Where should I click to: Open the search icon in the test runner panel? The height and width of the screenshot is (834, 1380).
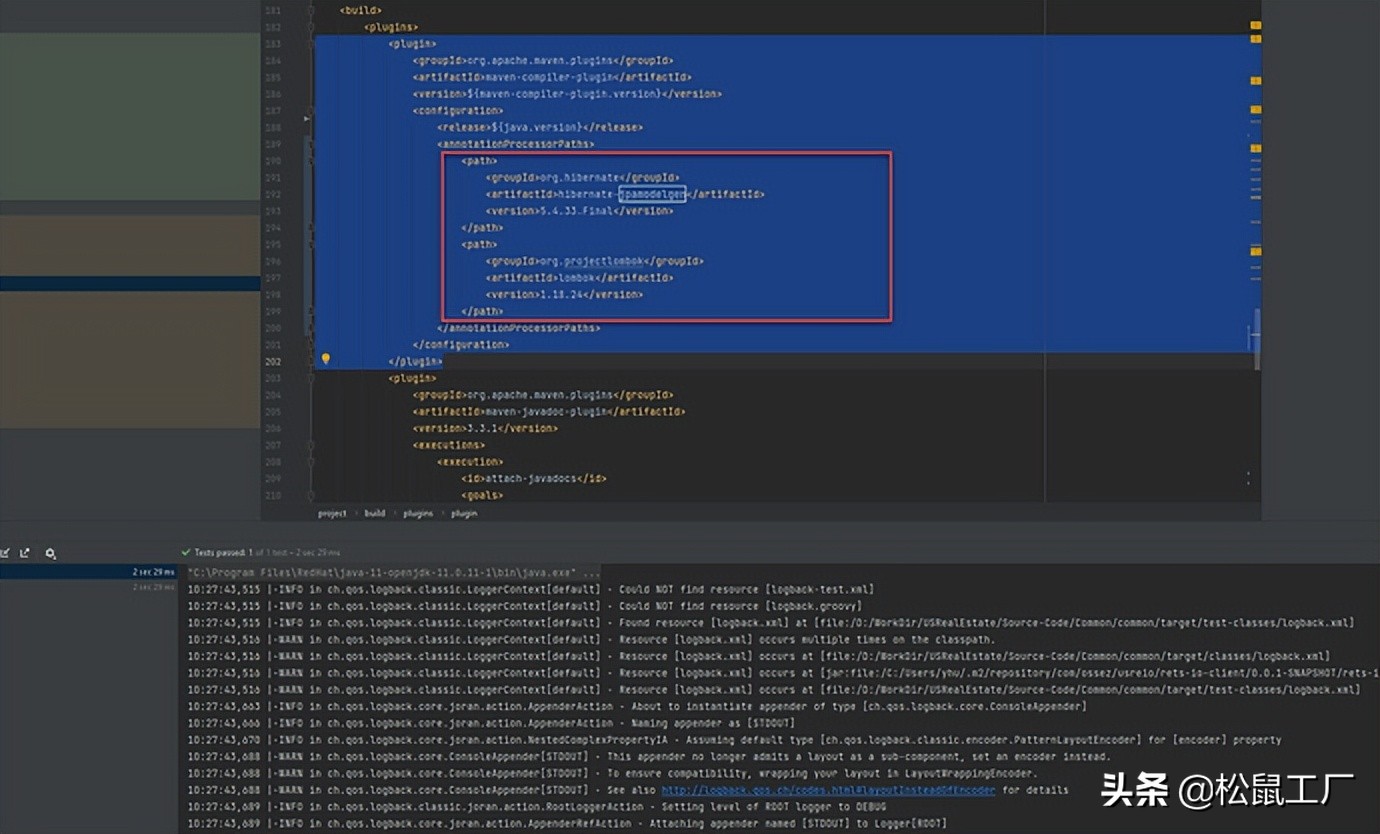coord(50,552)
